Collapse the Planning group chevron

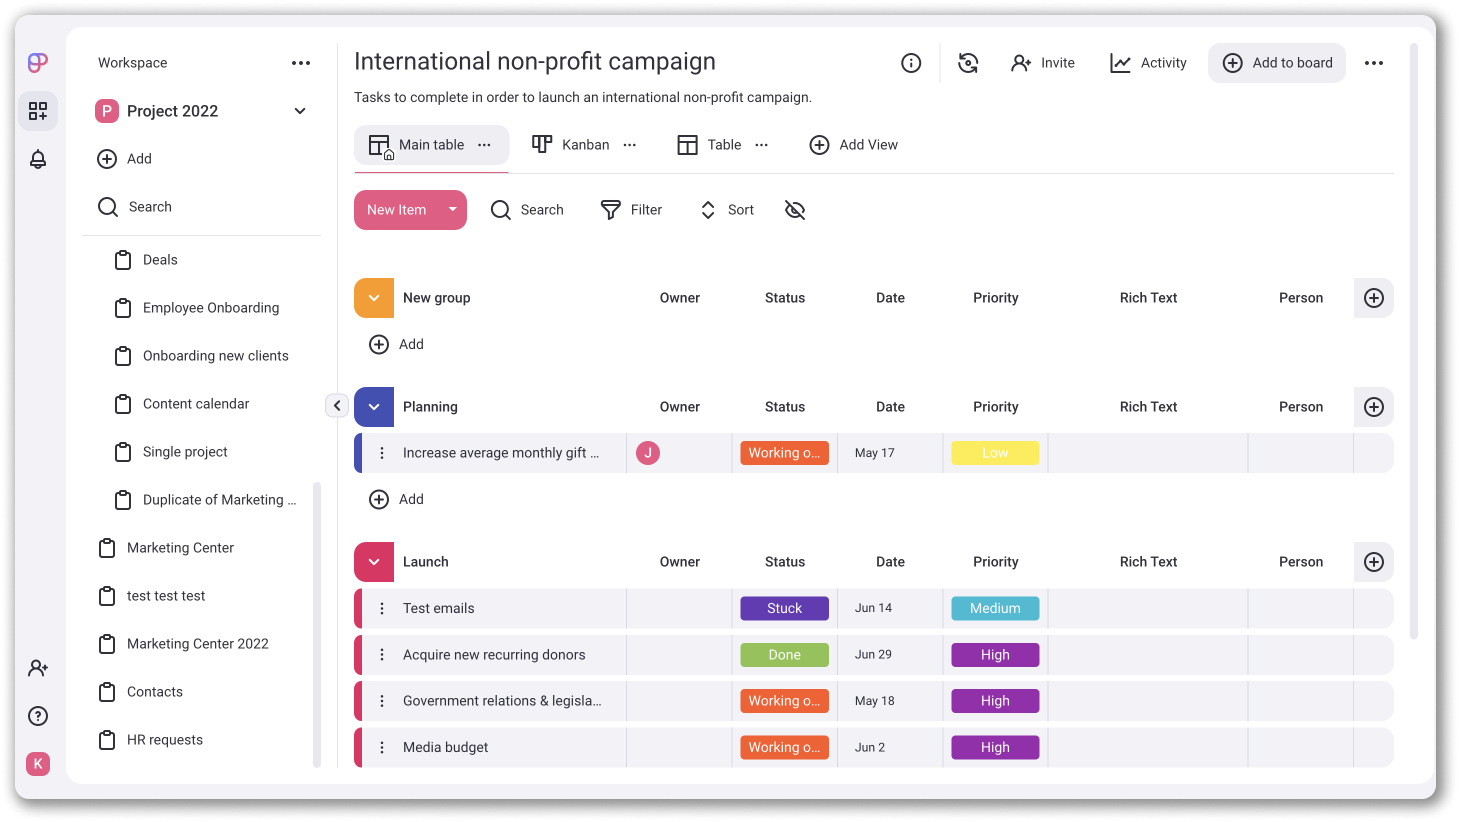coord(373,406)
